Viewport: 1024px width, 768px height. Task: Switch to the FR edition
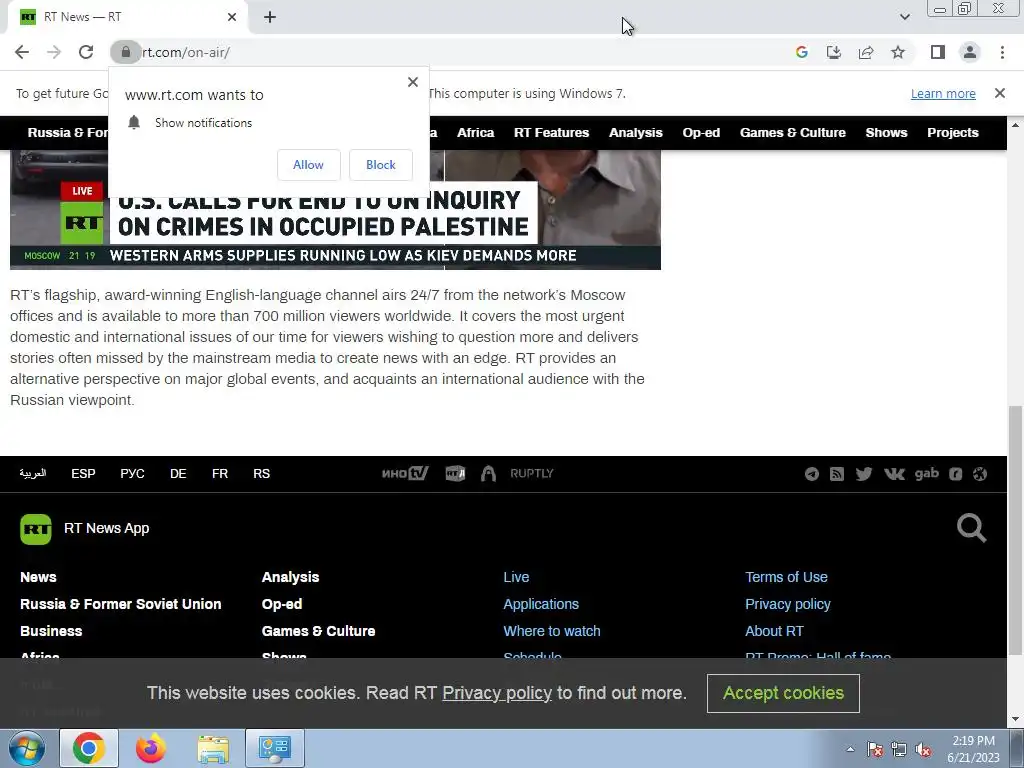point(220,473)
